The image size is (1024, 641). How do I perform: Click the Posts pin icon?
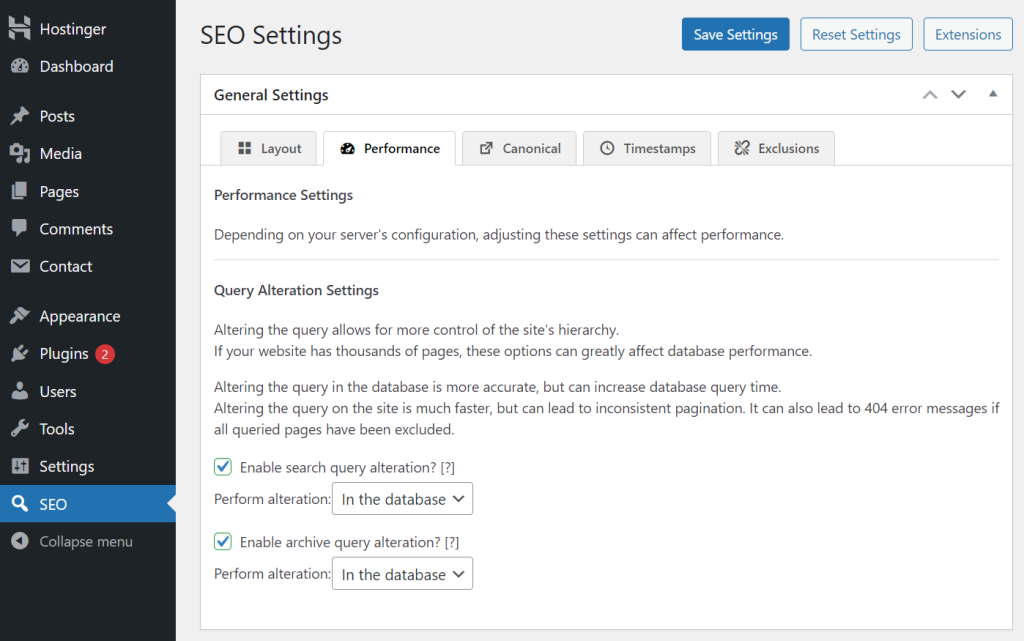click(x=22, y=116)
